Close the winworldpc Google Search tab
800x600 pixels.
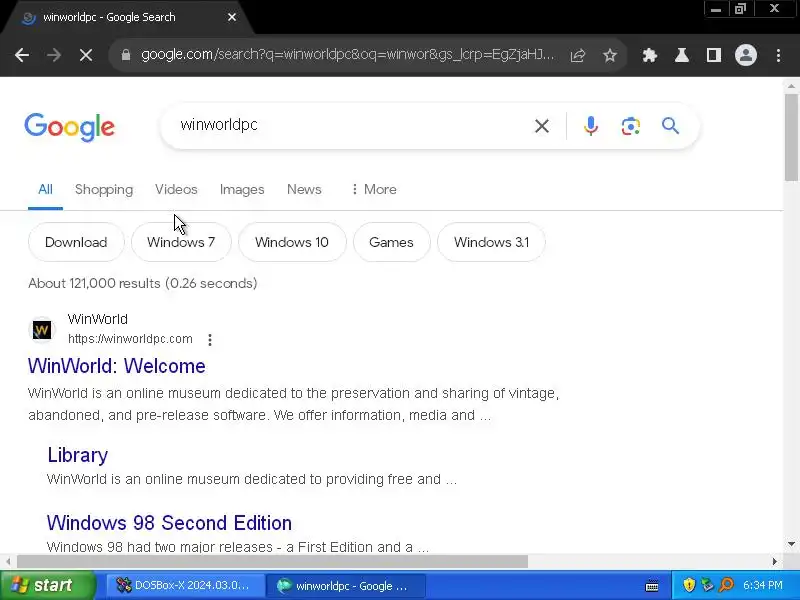[232, 17]
